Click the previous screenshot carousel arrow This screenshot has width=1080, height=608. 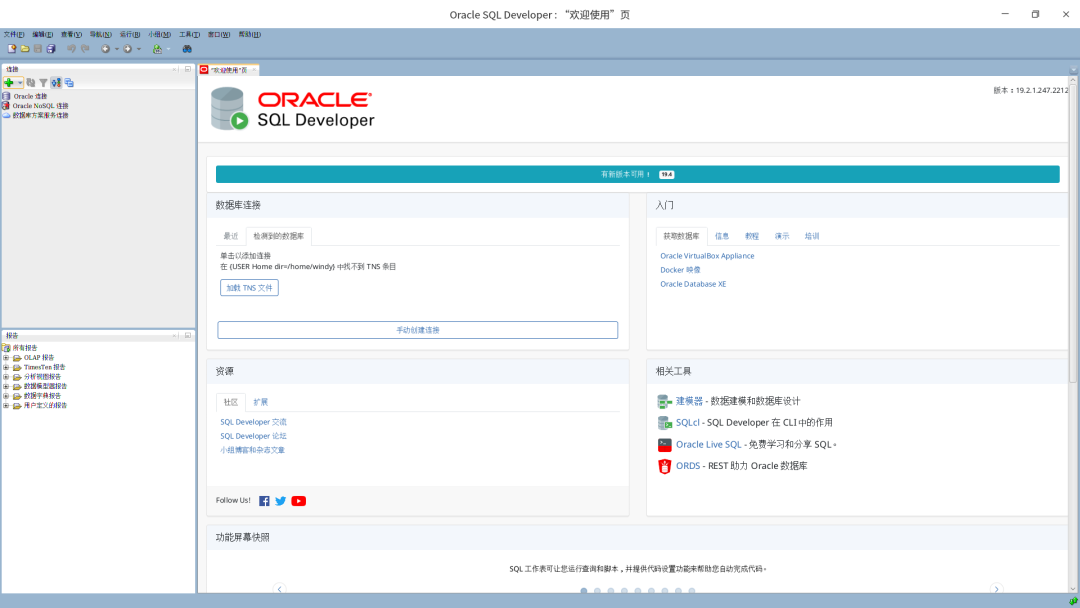tap(279, 589)
